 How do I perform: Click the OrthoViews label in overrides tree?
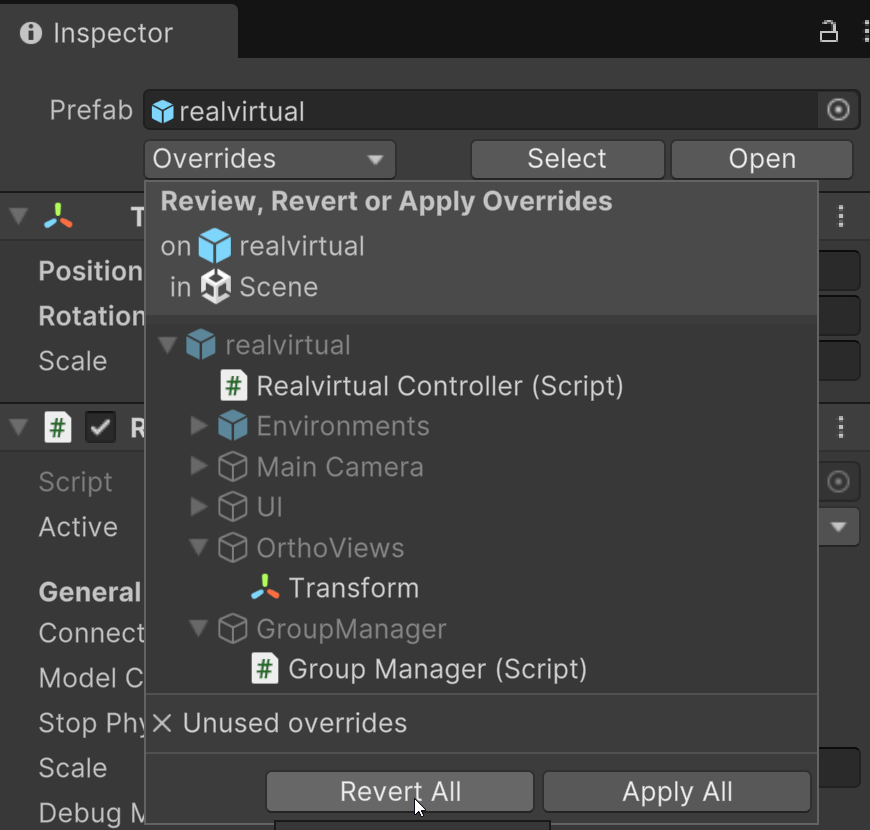330,548
